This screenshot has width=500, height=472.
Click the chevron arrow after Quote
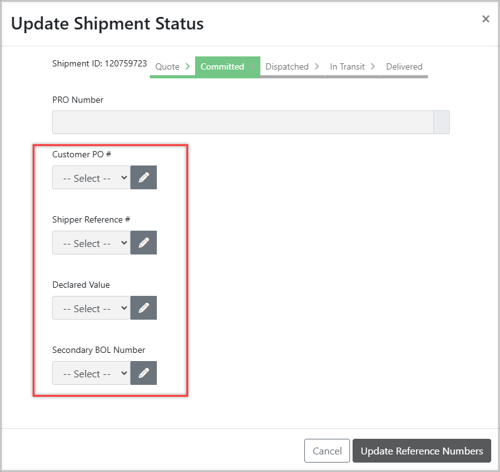click(188, 66)
